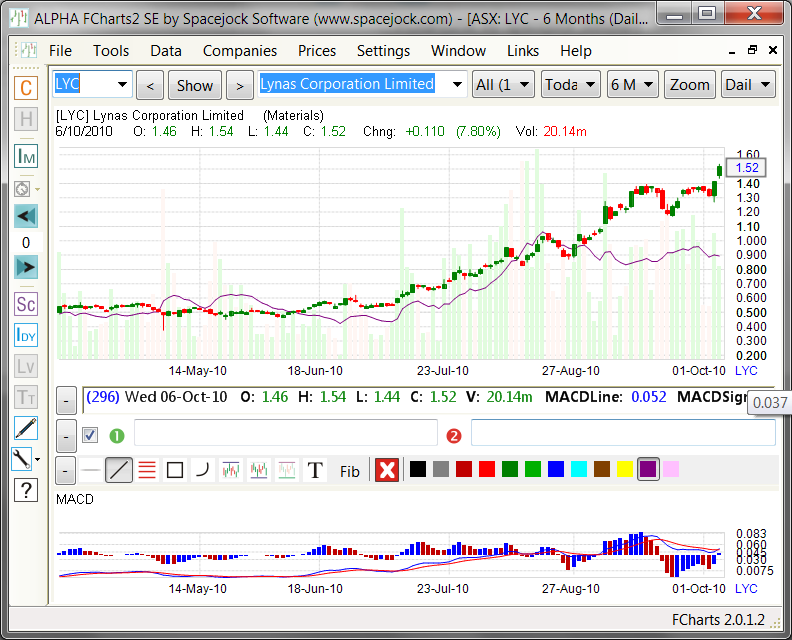Image resolution: width=792 pixels, height=640 pixels.
Task: Pick the black color swatch
Action: pos(418,469)
